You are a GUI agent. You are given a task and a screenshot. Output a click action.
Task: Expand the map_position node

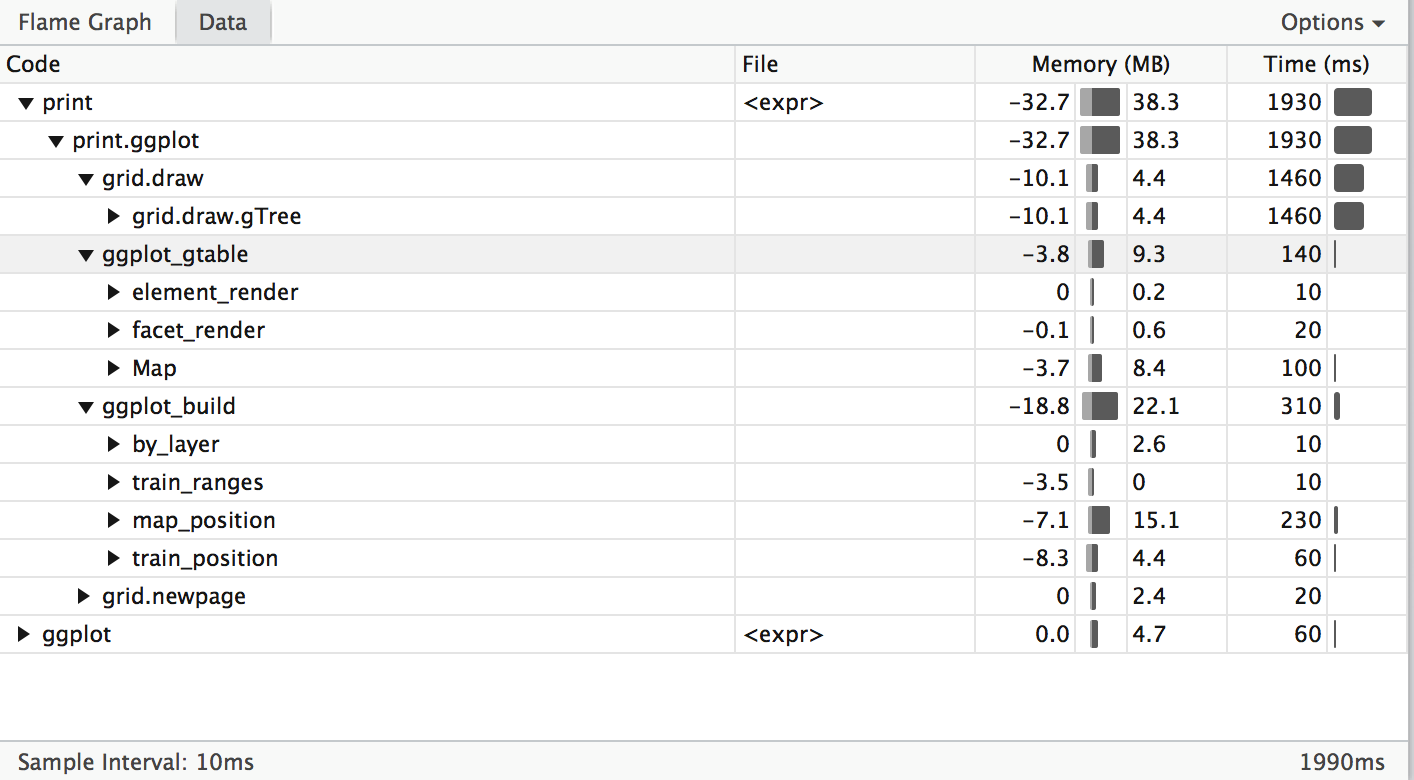coord(114,520)
